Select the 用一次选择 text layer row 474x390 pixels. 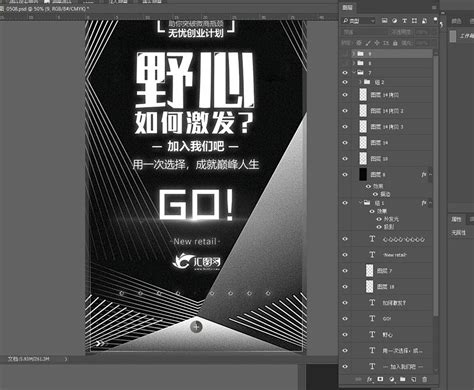[x=386, y=351]
